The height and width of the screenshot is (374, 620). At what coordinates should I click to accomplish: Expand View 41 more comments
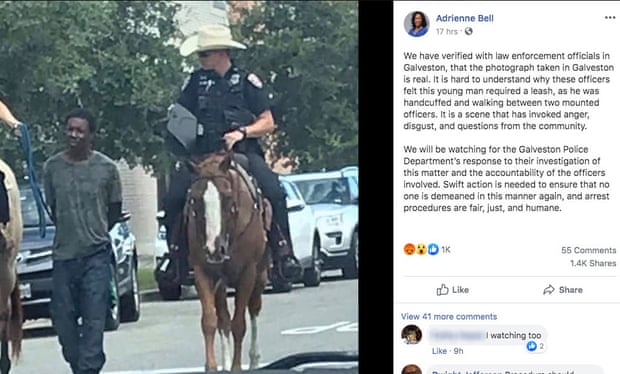click(x=449, y=317)
